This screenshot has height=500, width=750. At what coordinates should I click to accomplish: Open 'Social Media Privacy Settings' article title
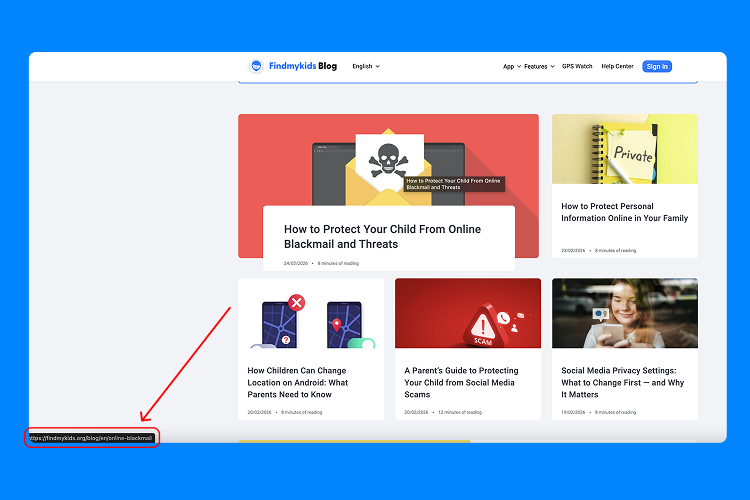[x=624, y=382]
